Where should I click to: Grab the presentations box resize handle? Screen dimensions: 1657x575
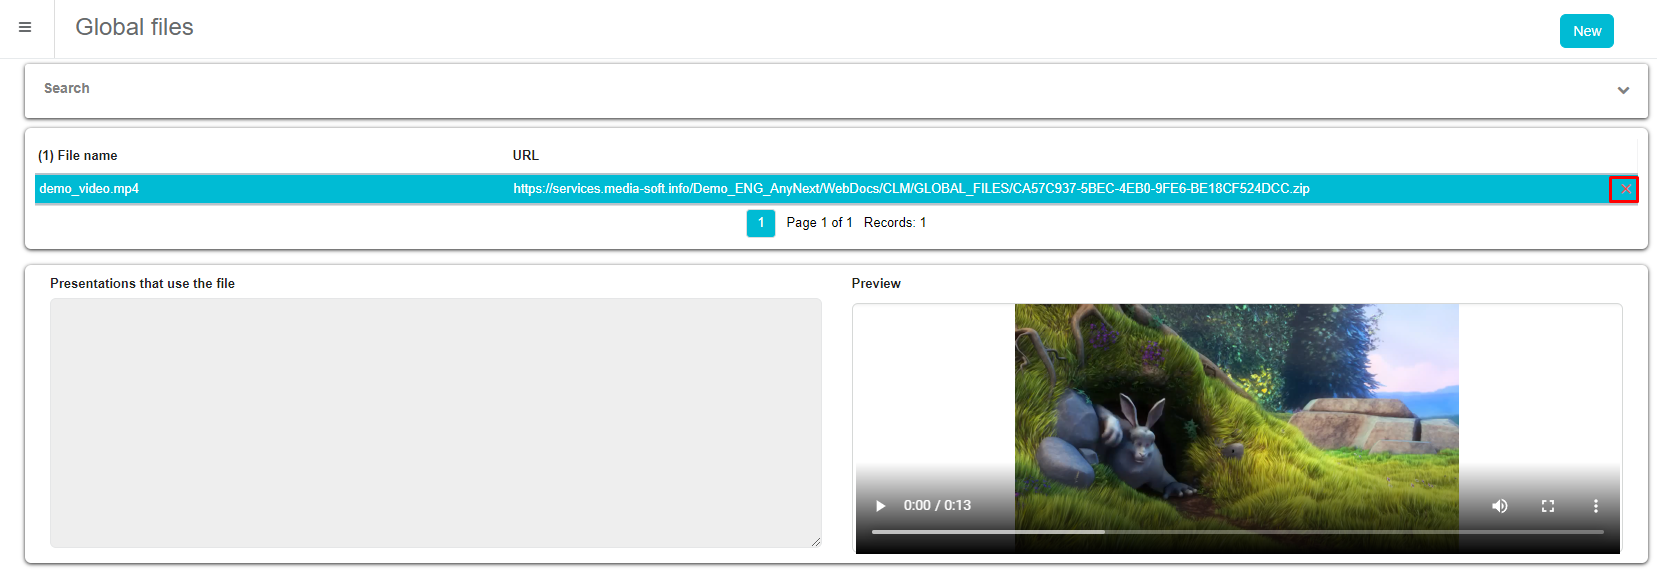click(816, 542)
